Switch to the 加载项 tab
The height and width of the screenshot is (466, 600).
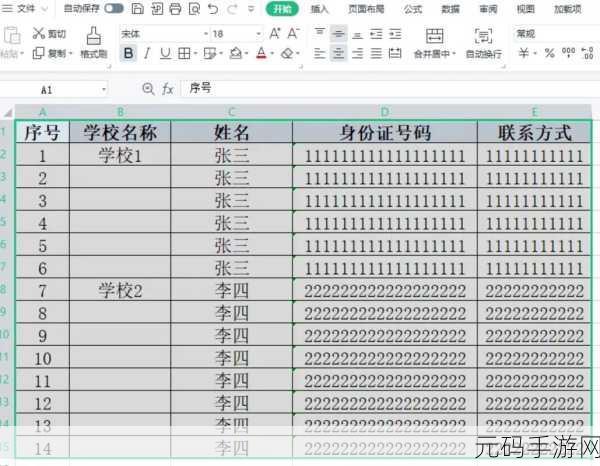tap(568, 9)
